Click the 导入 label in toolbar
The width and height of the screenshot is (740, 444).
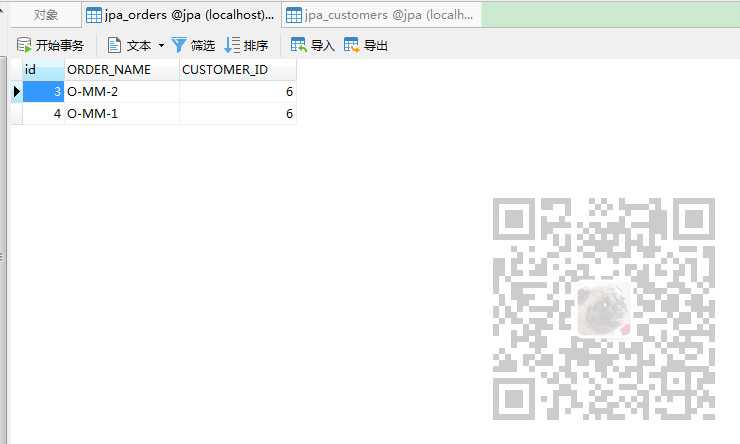[x=323, y=46]
